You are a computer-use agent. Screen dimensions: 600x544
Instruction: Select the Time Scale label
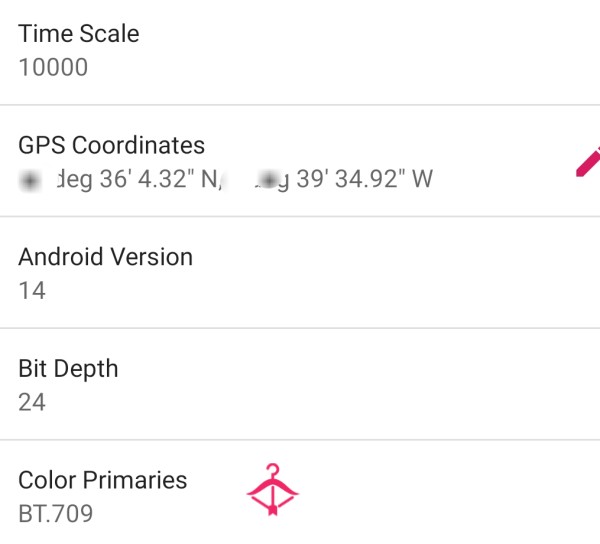[x=79, y=34]
